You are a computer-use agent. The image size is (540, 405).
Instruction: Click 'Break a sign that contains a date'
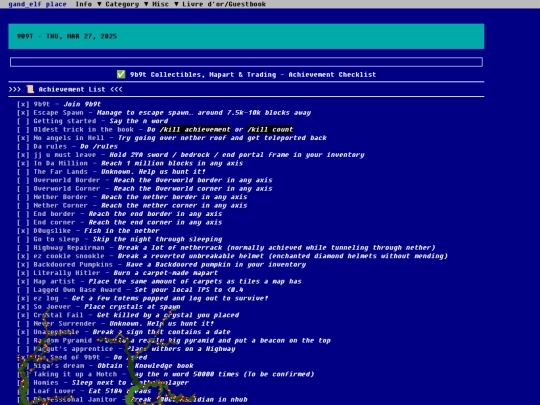[x=162, y=332]
